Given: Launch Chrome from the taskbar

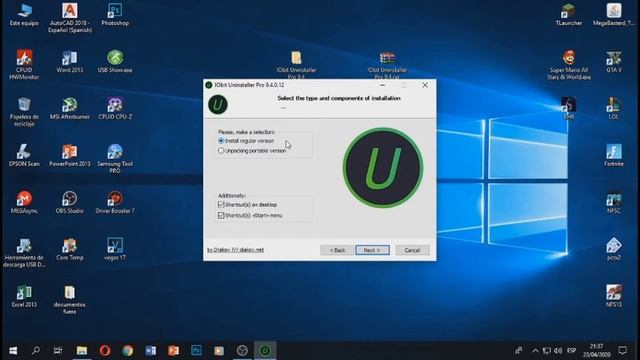Looking at the screenshot, I should tap(128, 351).
